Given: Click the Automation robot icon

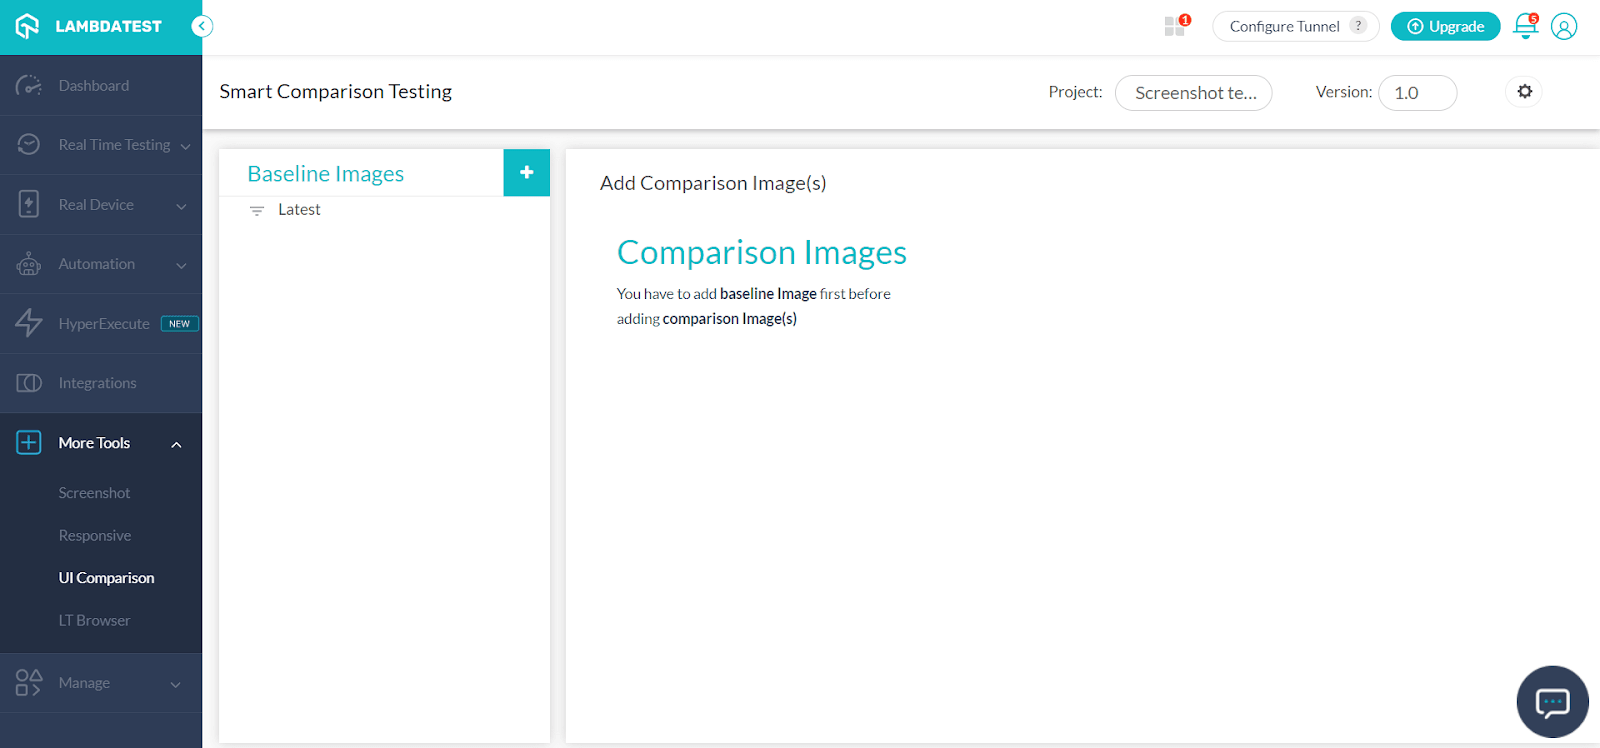Looking at the screenshot, I should pos(29,264).
